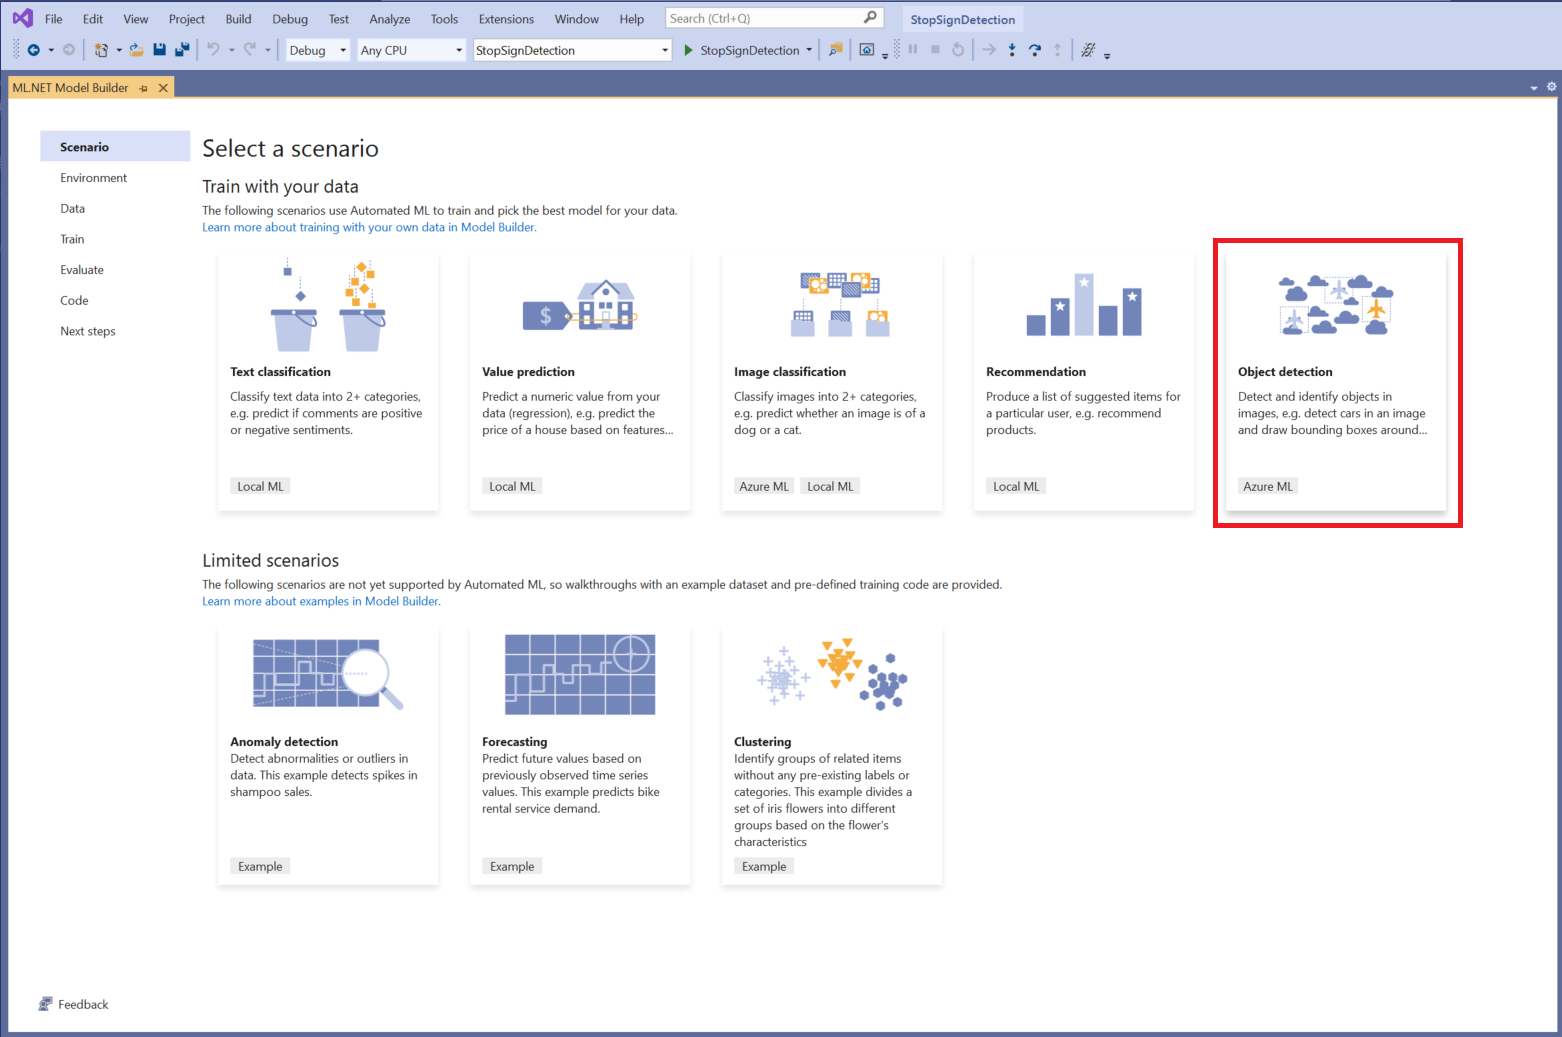Click the Navigate Backward arrow icon
The height and width of the screenshot is (1037, 1562).
point(33,49)
